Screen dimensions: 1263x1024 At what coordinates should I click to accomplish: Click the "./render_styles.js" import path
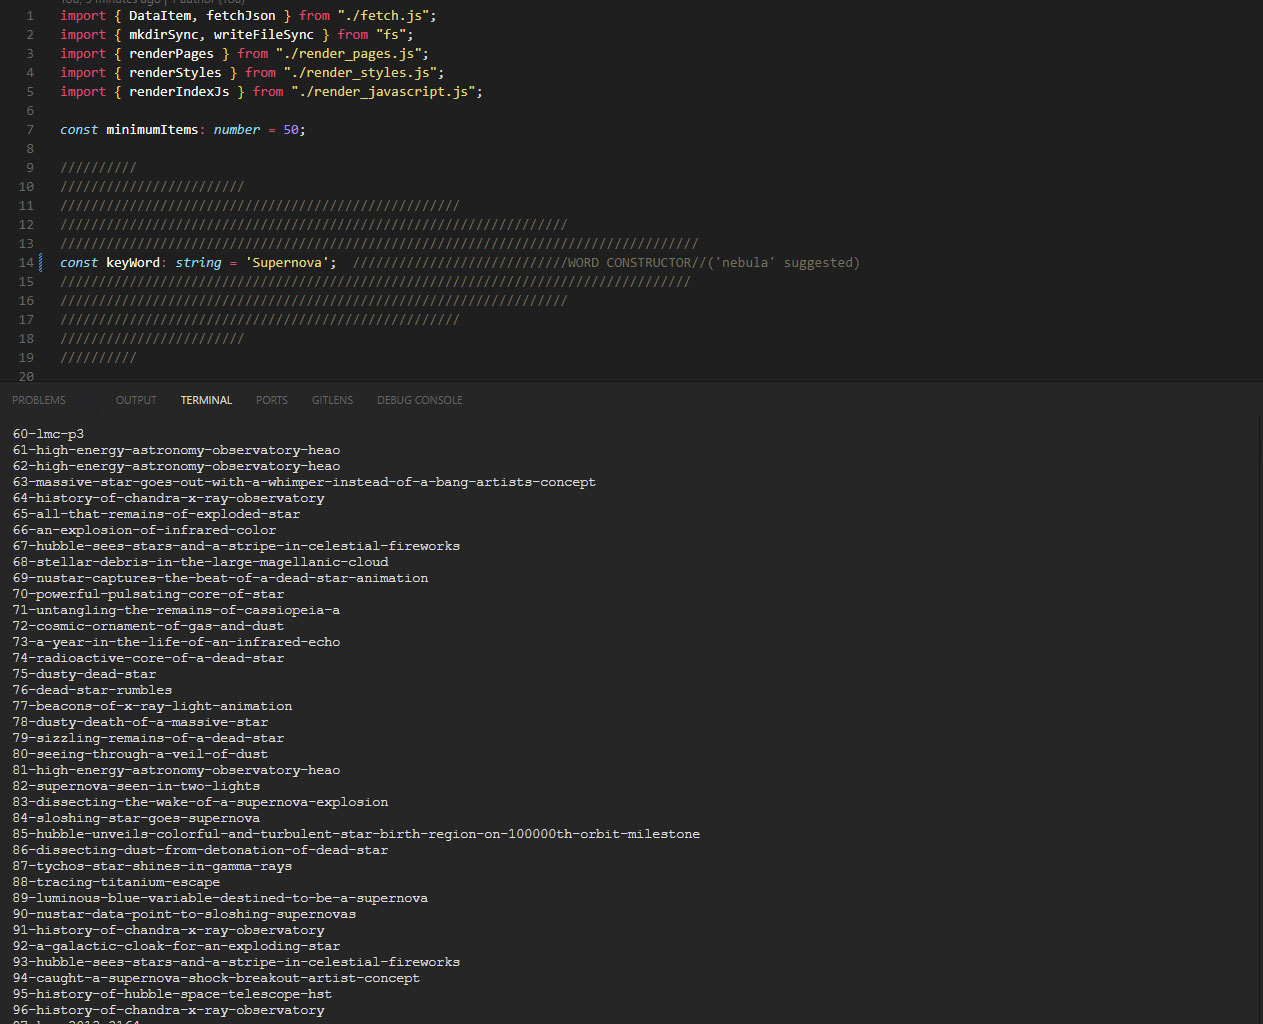(x=363, y=73)
